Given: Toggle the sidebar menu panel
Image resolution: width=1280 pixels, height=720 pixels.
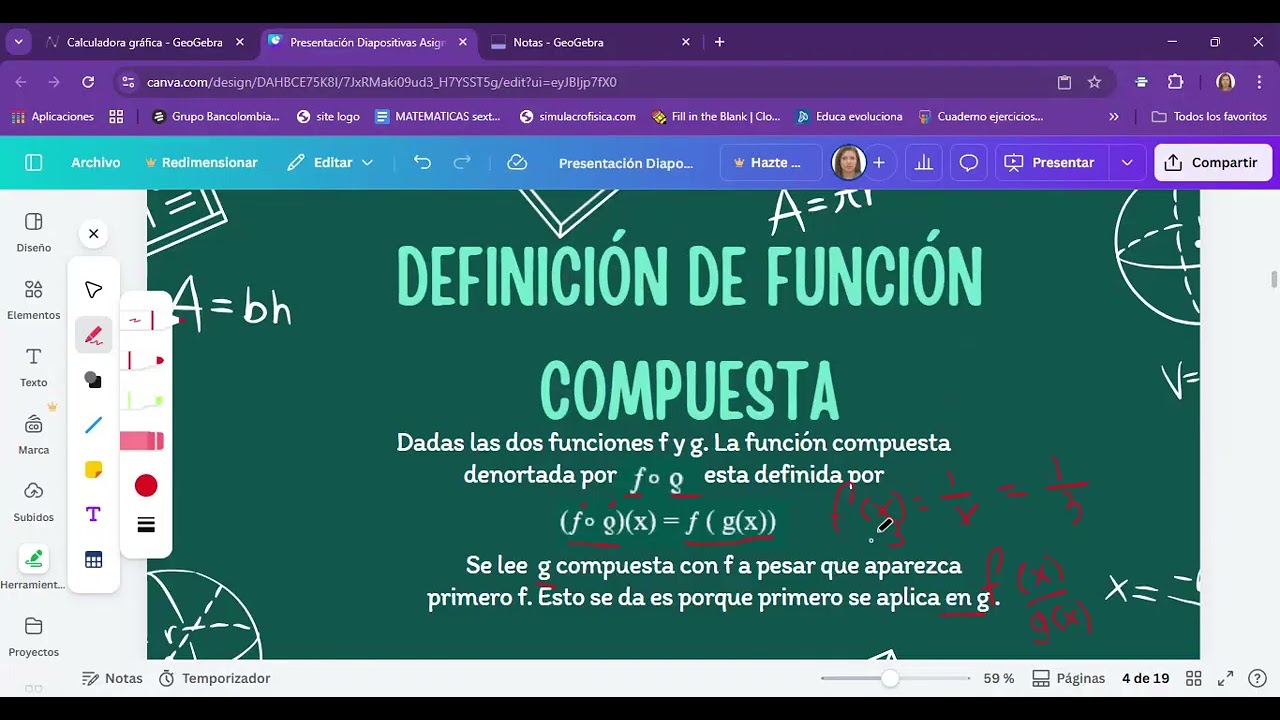Looking at the screenshot, I should [x=33, y=162].
